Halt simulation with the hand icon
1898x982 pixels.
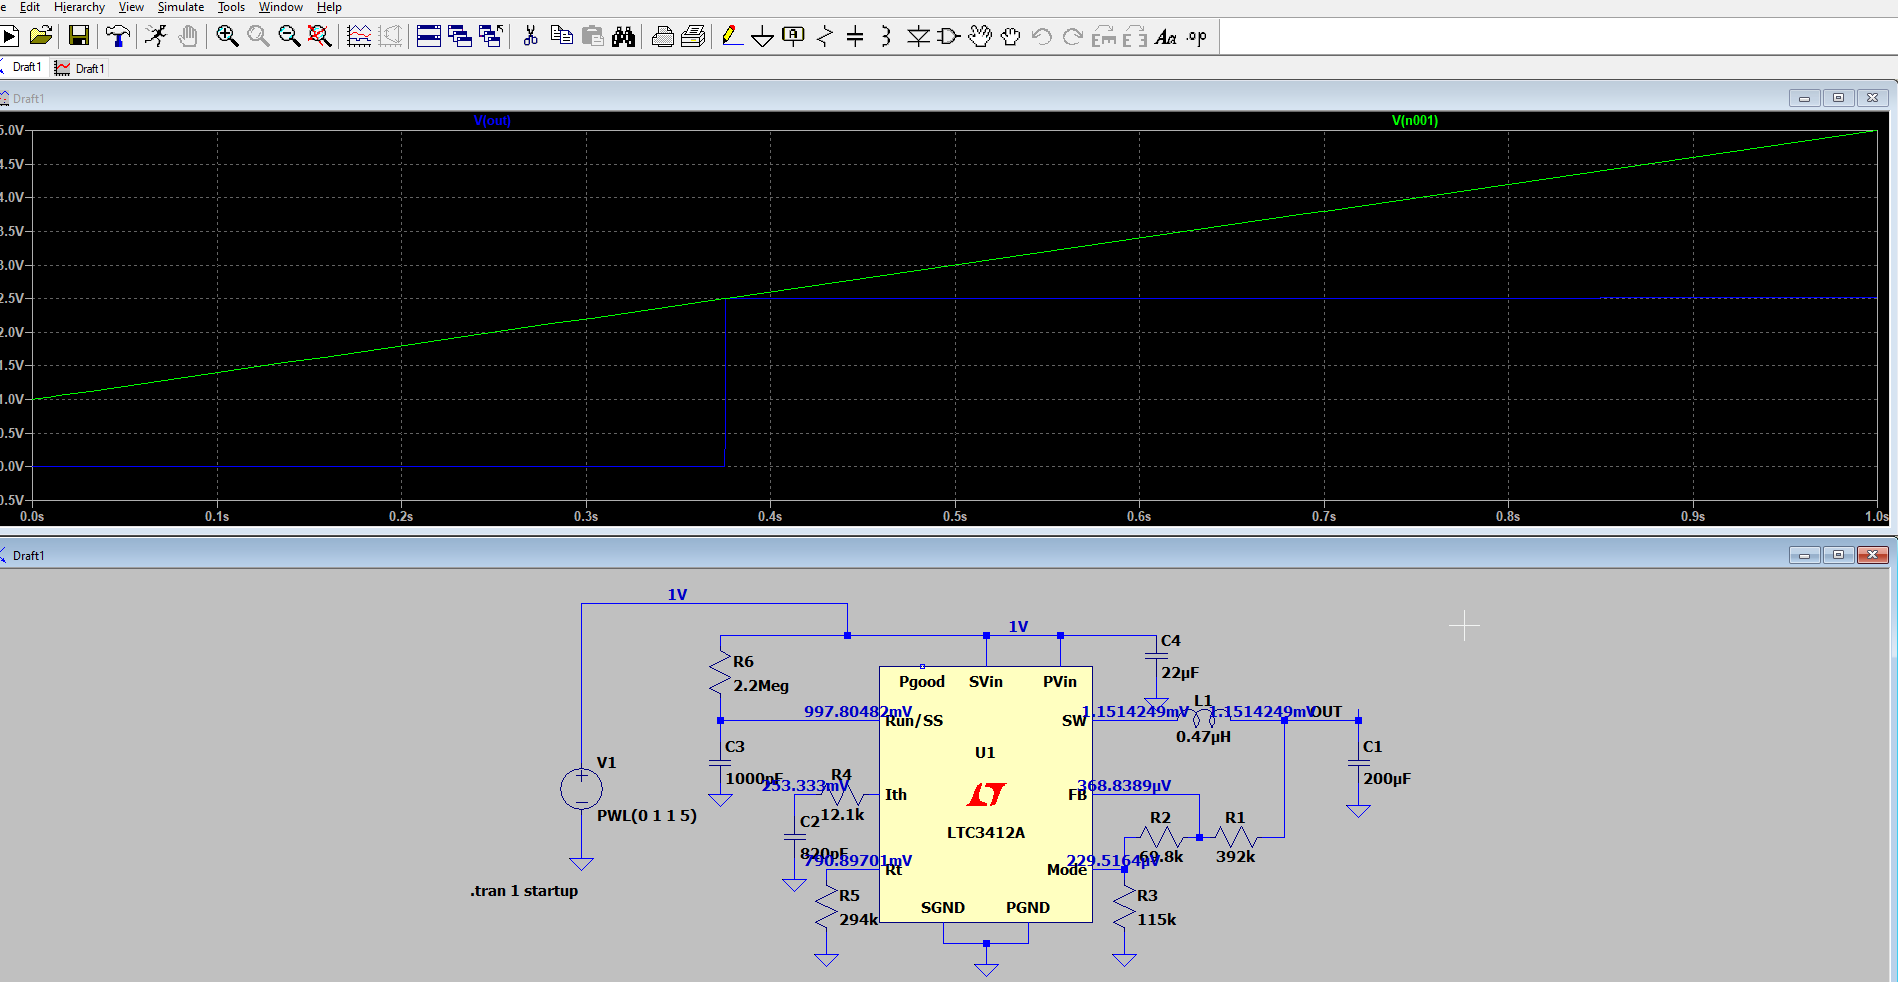click(x=187, y=37)
